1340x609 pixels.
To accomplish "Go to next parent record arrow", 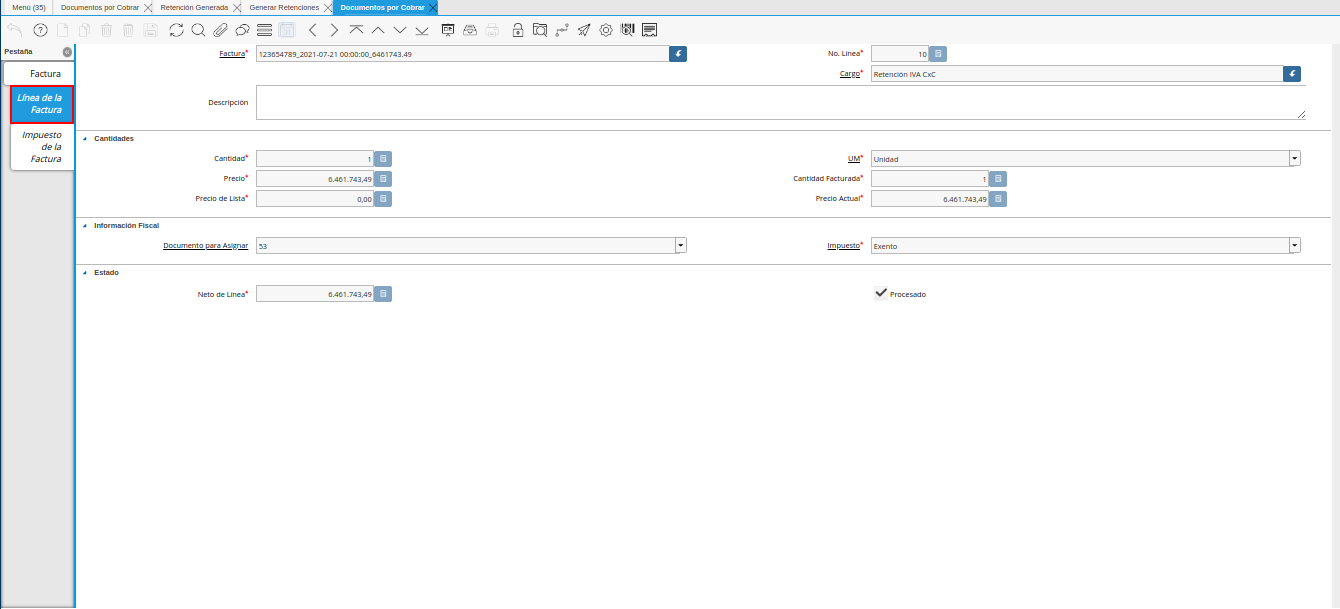I will coord(334,30).
